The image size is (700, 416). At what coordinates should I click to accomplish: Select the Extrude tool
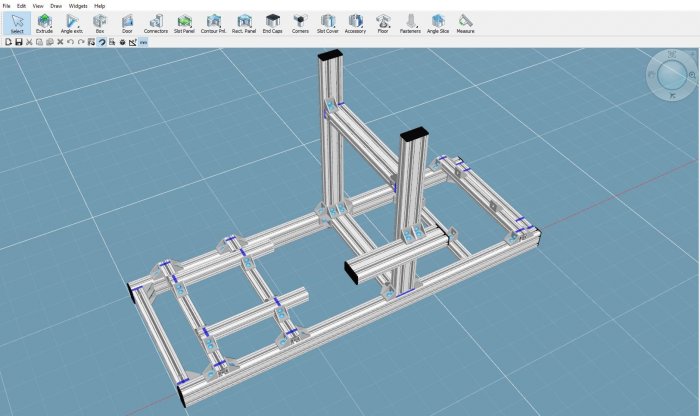[x=44, y=22]
